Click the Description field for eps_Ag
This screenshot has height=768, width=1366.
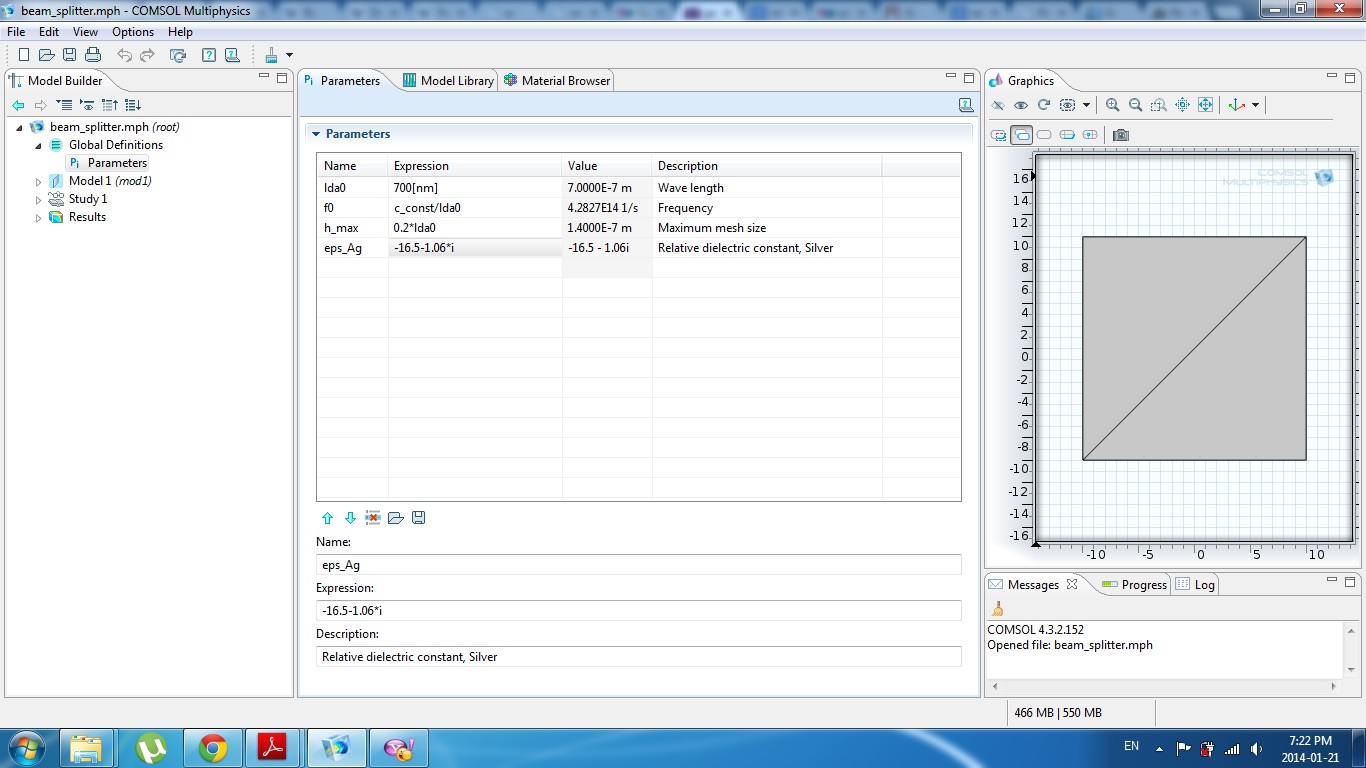[x=638, y=657]
